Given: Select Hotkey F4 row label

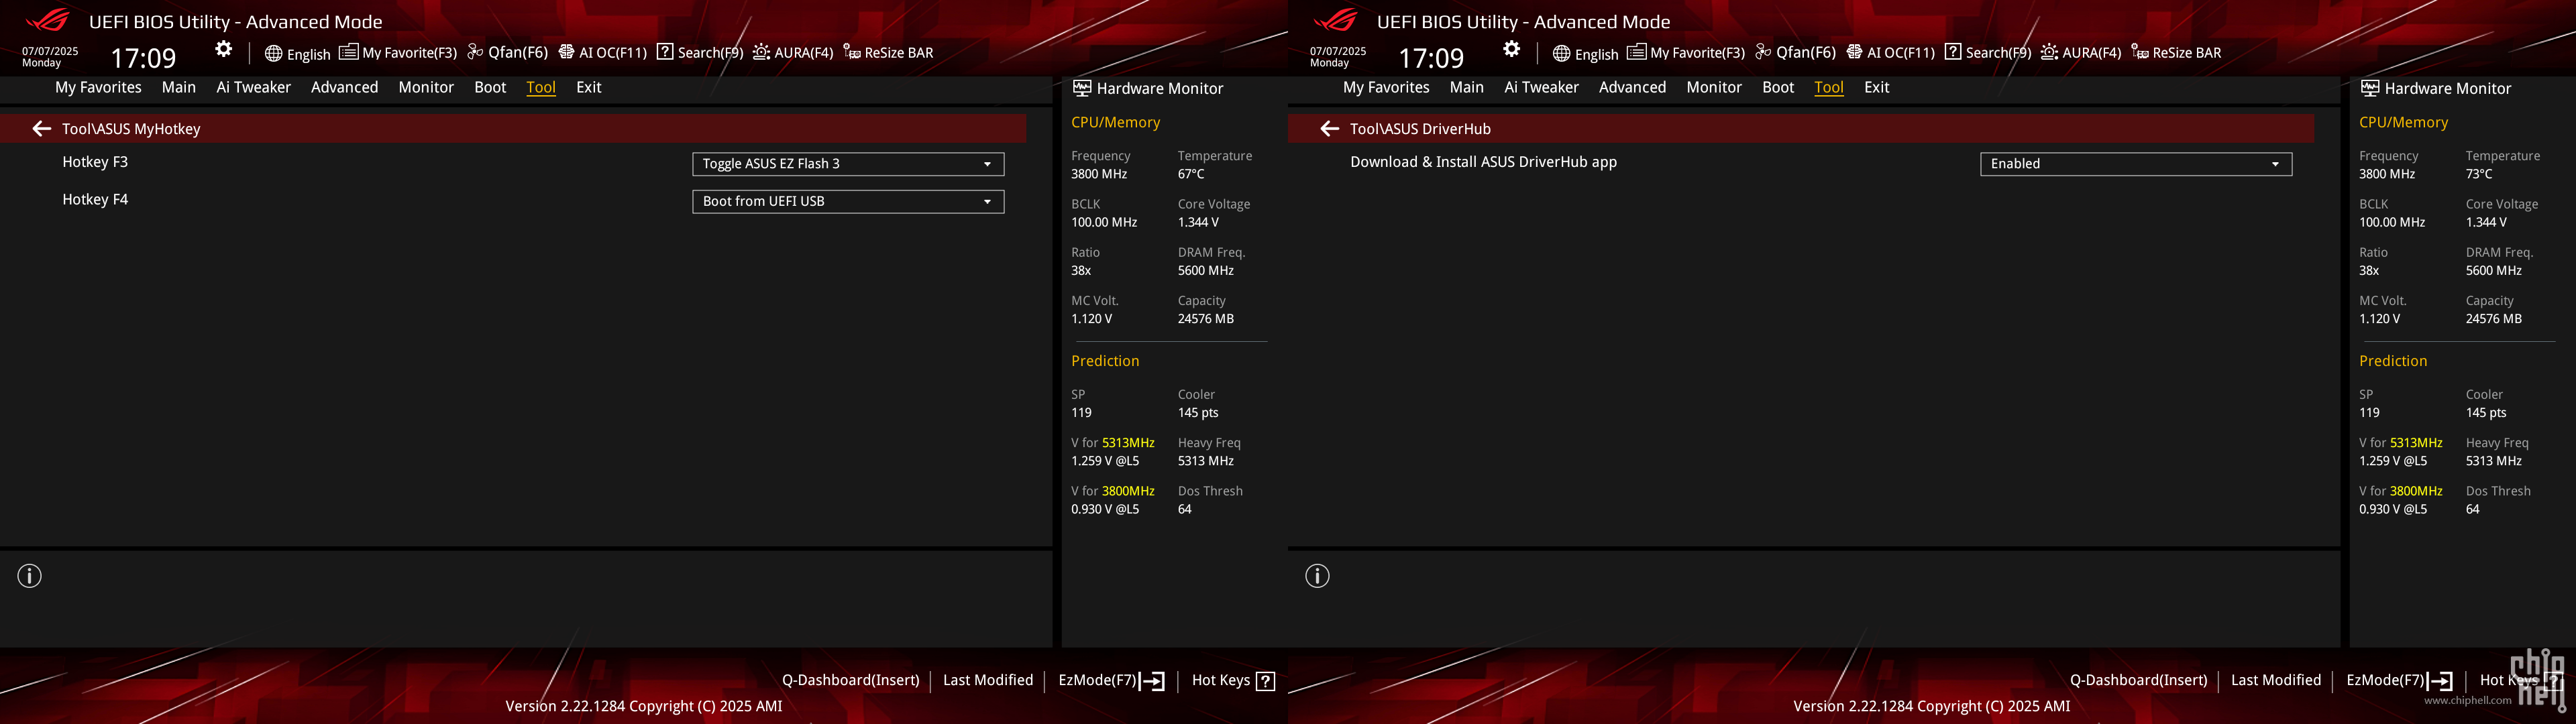Looking at the screenshot, I should pyautogui.click(x=95, y=200).
